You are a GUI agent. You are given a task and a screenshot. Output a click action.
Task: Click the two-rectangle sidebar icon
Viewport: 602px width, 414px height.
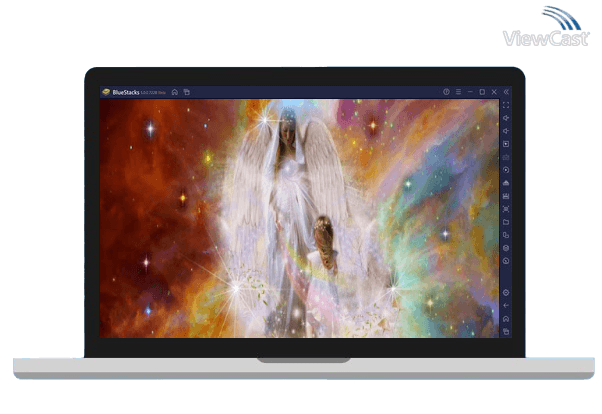point(506,235)
